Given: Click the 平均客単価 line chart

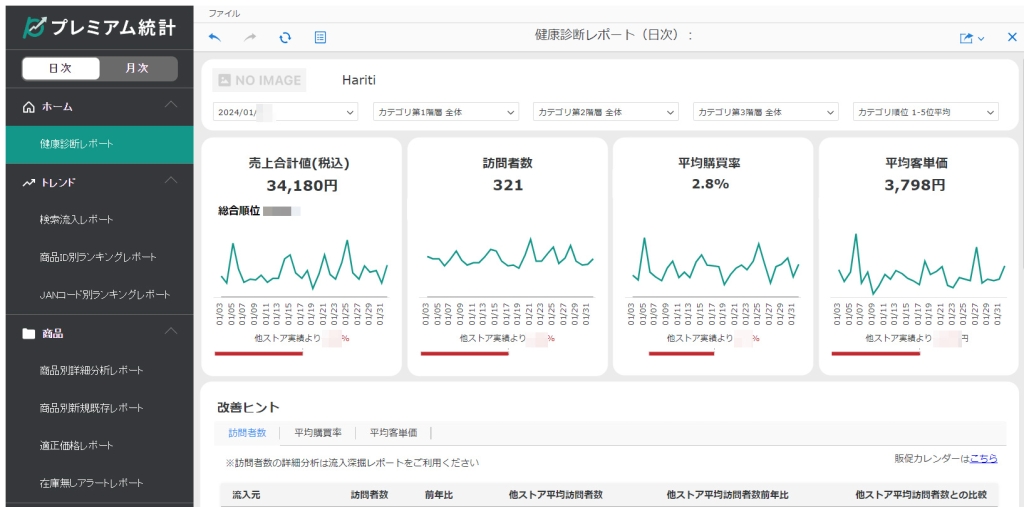Looking at the screenshot, I should 921,267.
